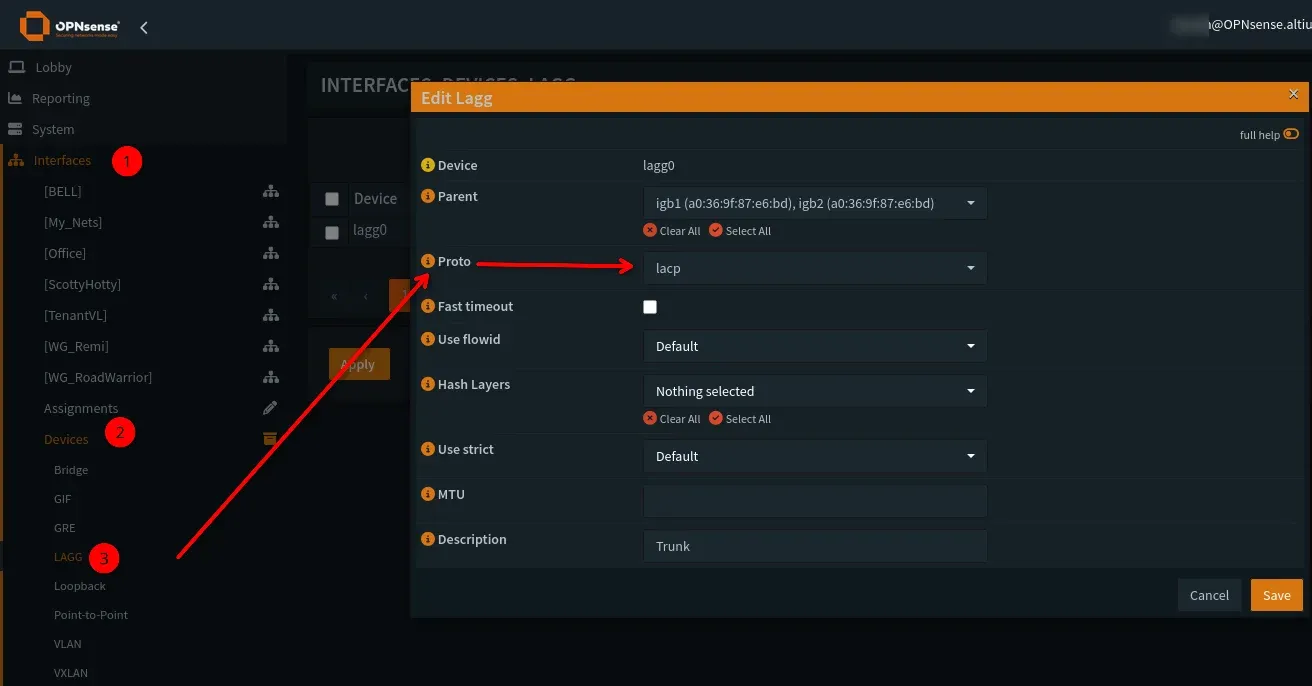Image resolution: width=1312 pixels, height=686 pixels.
Task: Close the Edit Lagg dialog
Action: coord(1294,94)
